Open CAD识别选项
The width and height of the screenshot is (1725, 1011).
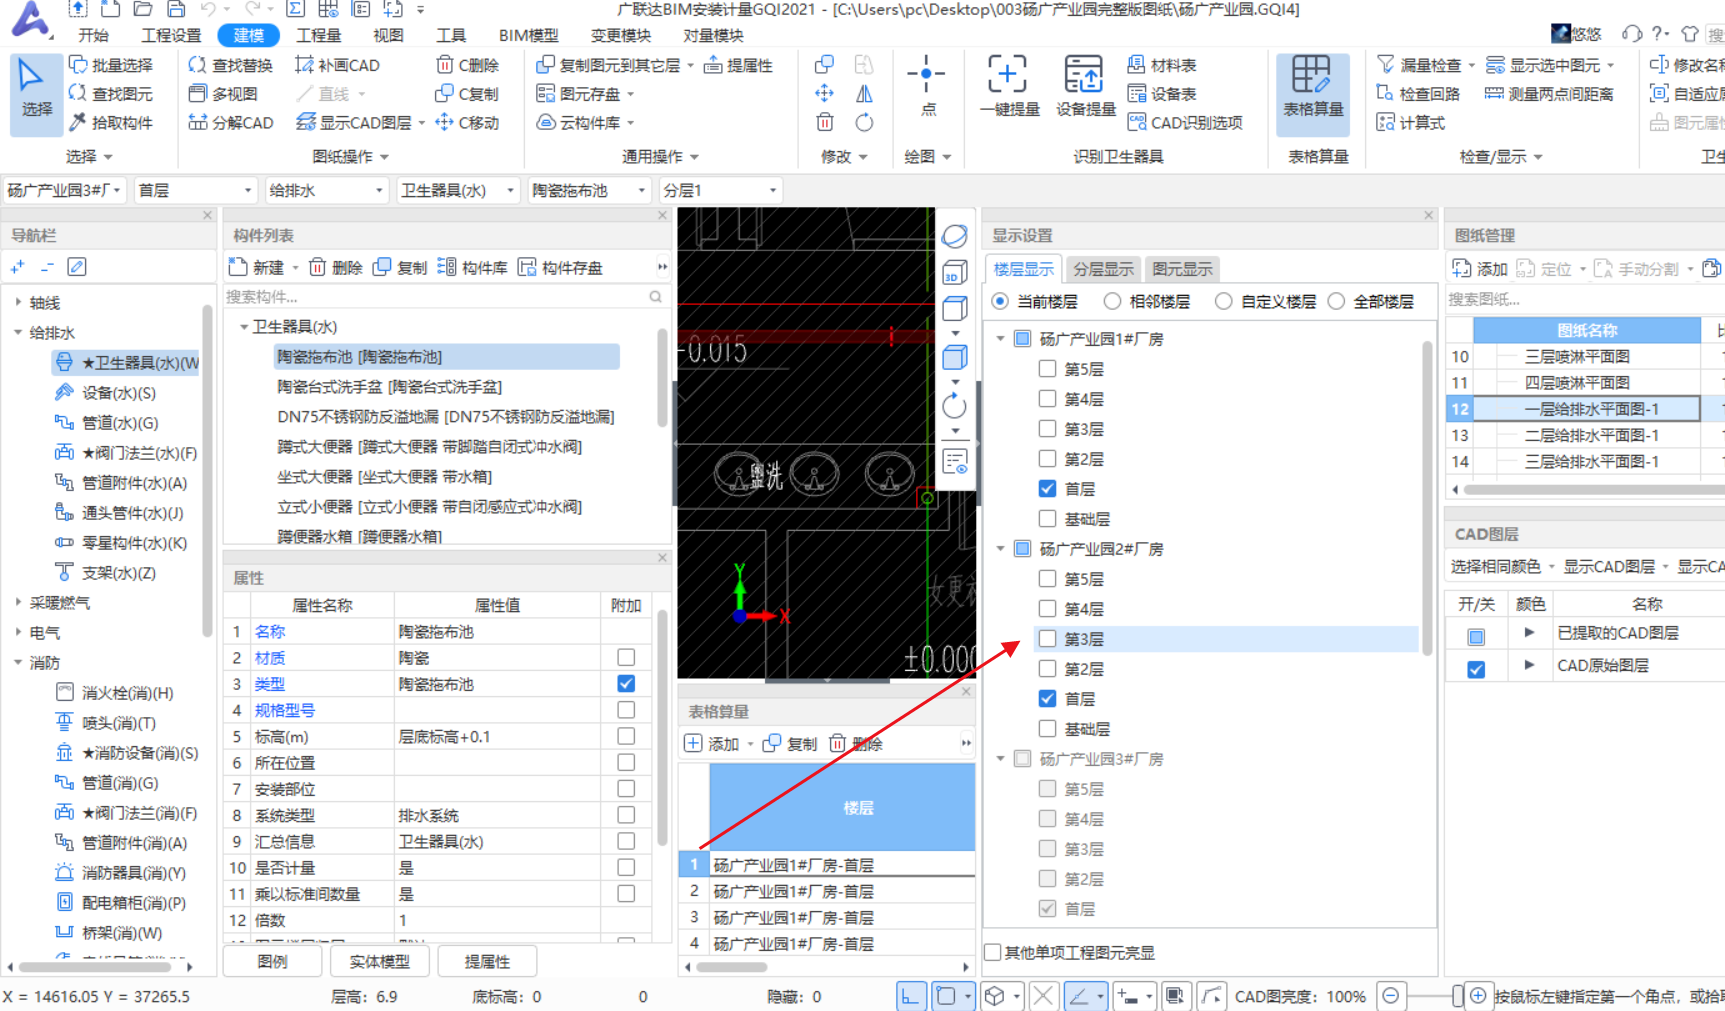[x=1185, y=123]
